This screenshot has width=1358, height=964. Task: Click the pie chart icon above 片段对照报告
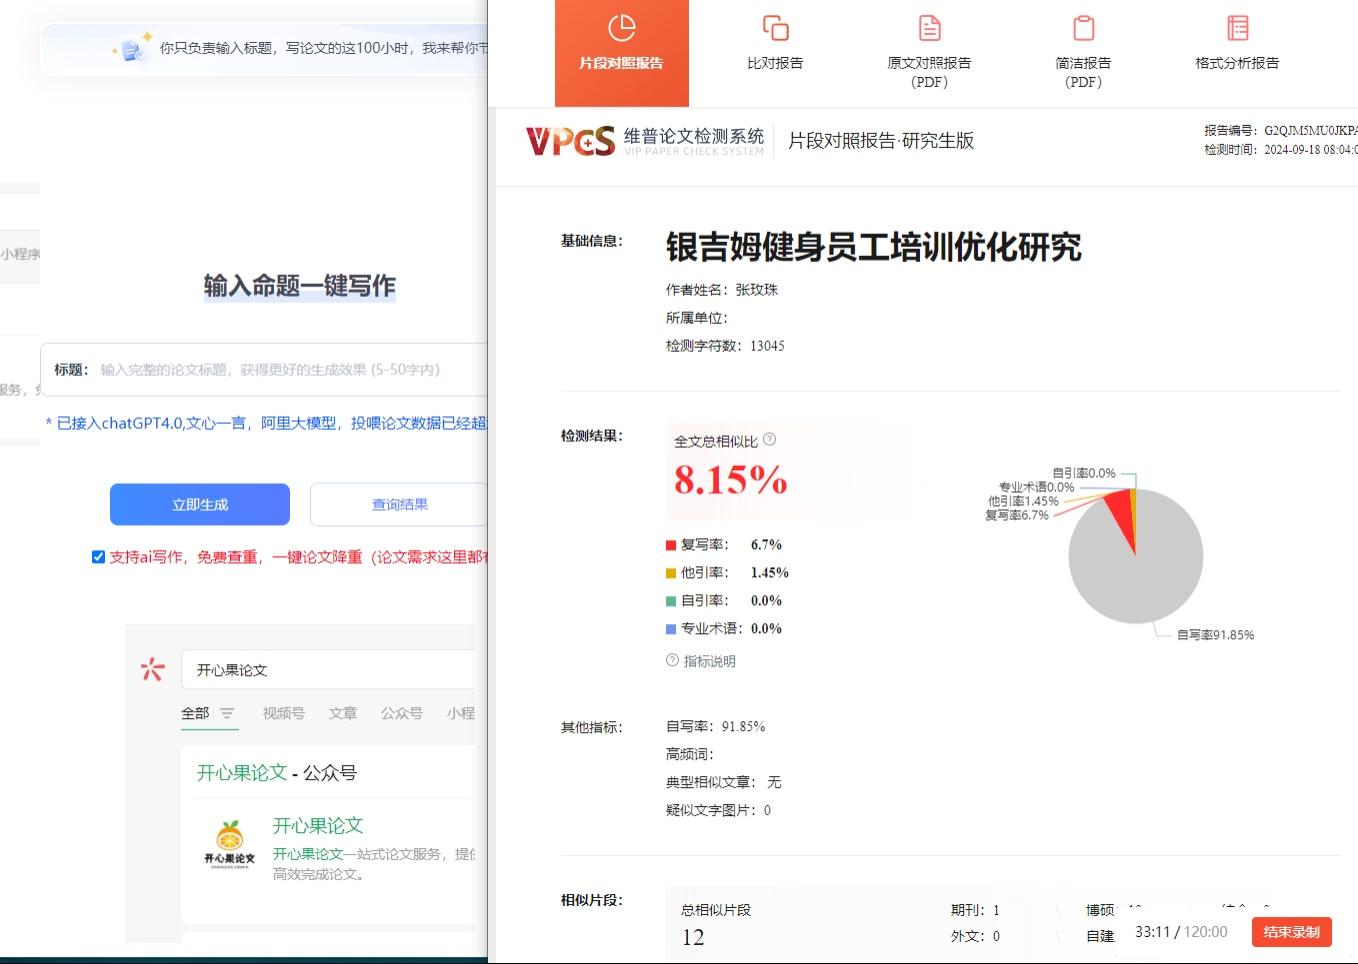pyautogui.click(x=622, y=28)
